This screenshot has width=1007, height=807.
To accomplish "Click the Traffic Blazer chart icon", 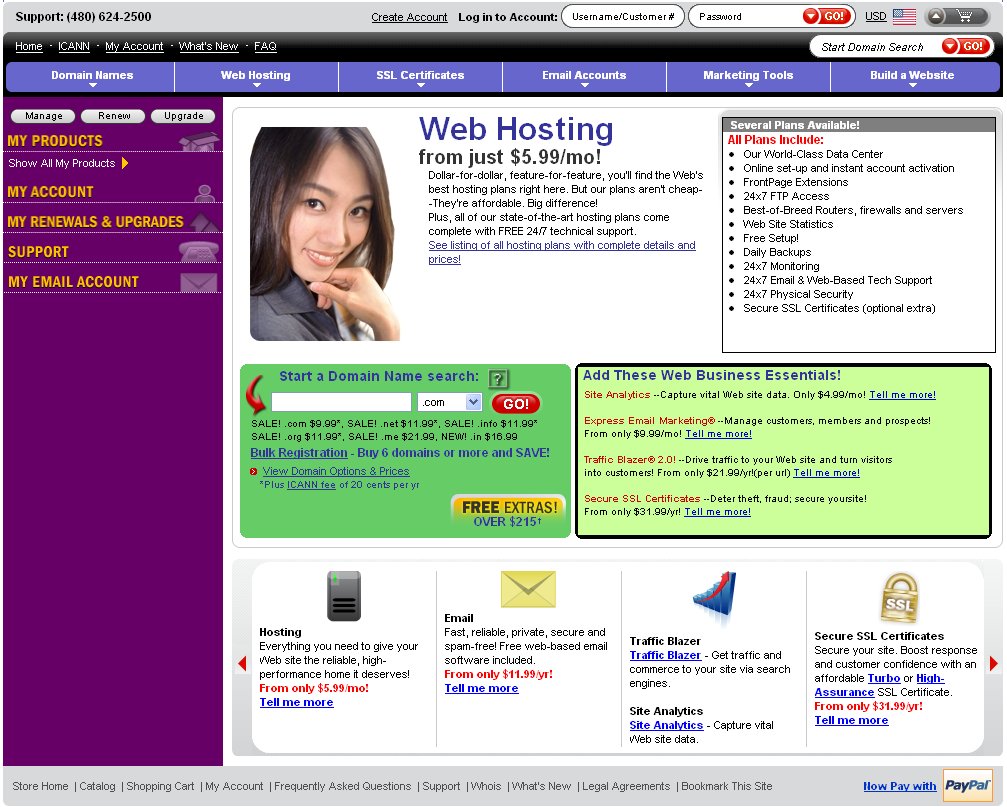I will coord(715,596).
